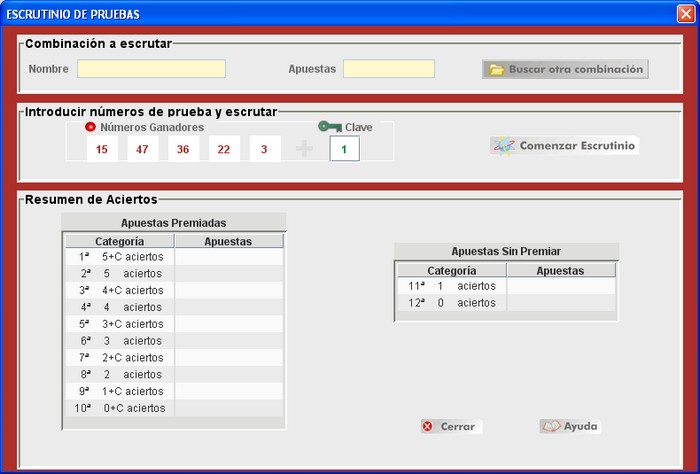Click the Comenzar Escrutinio pencil icon
Viewport: 700px width, 474px height.
[504, 146]
